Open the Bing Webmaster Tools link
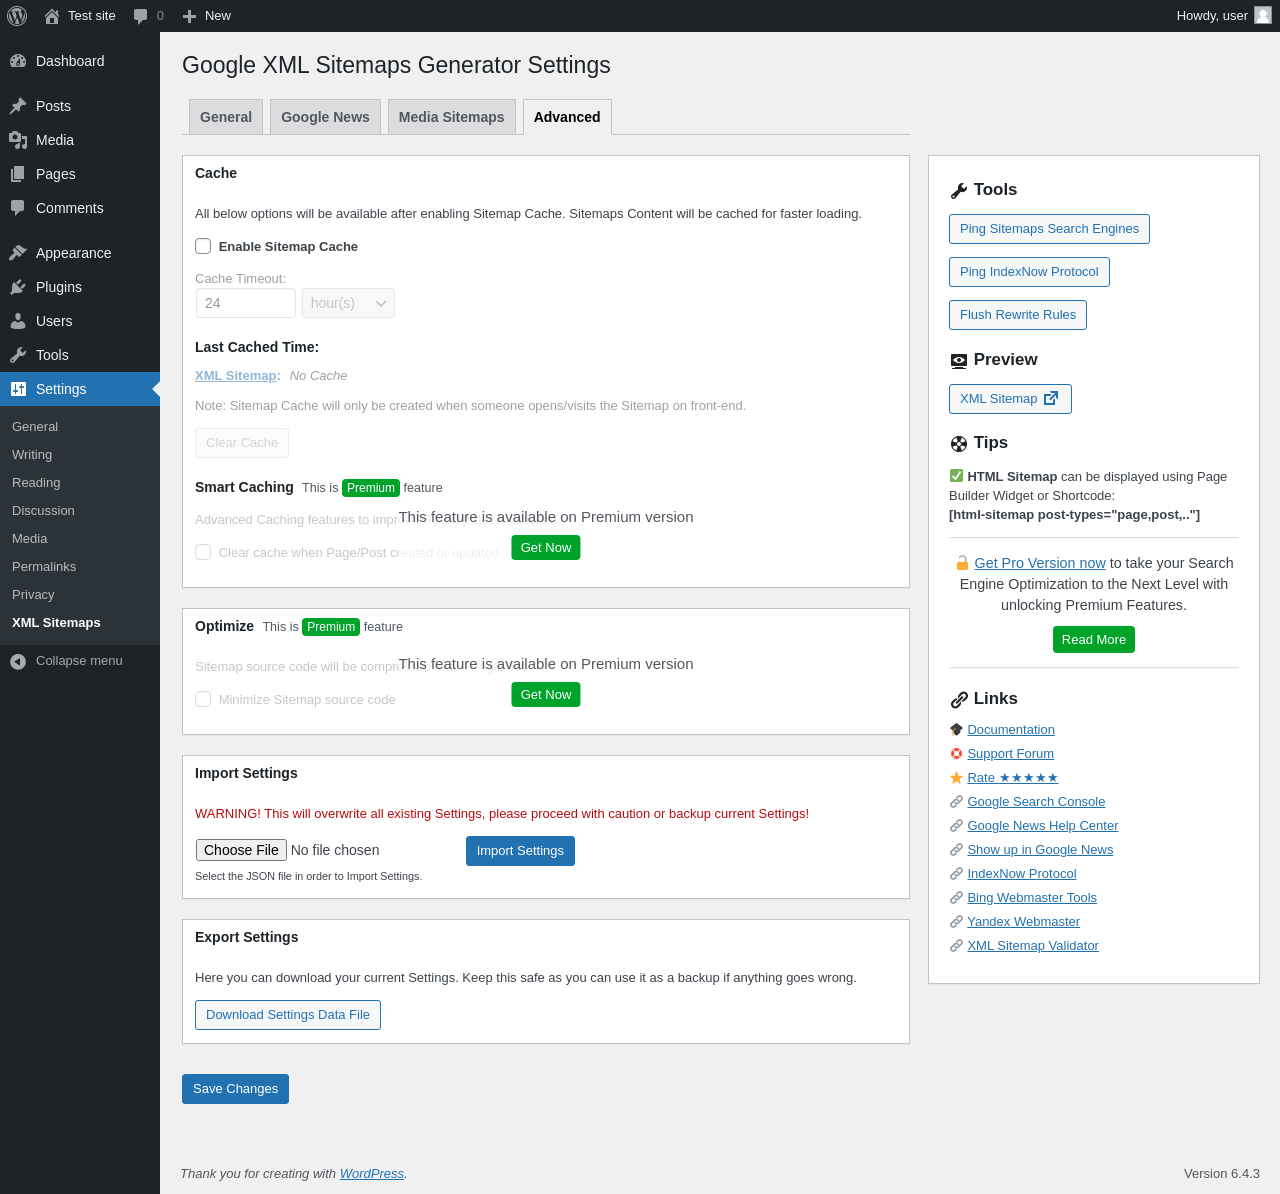The image size is (1280, 1194). [x=1032, y=898]
